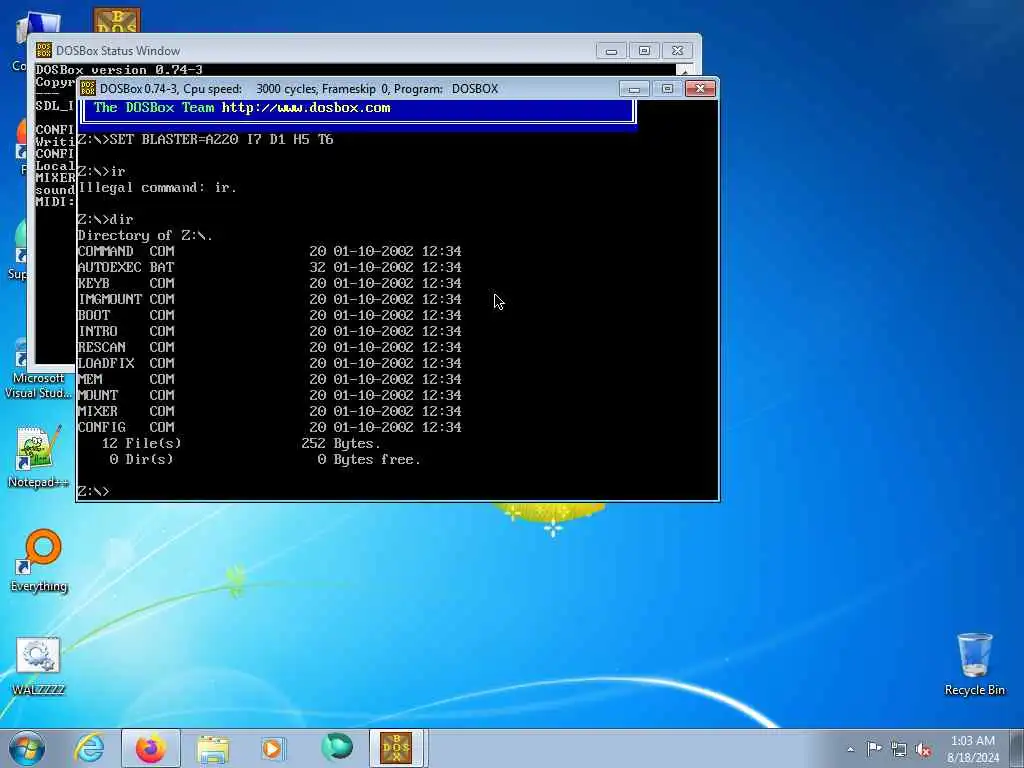The width and height of the screenshot is (1024, 768).
Task: Click the 'Illegal command: ir.' message
Action: tap(157, 187)
